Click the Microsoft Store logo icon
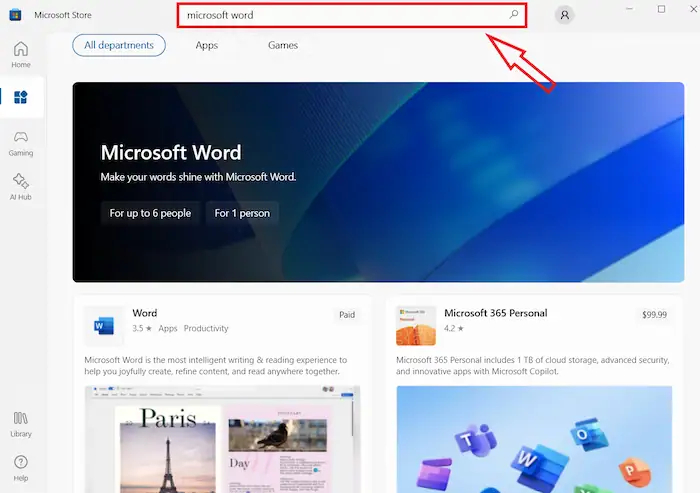This screenshot has height=493, width=700. (x=16, y=15)
